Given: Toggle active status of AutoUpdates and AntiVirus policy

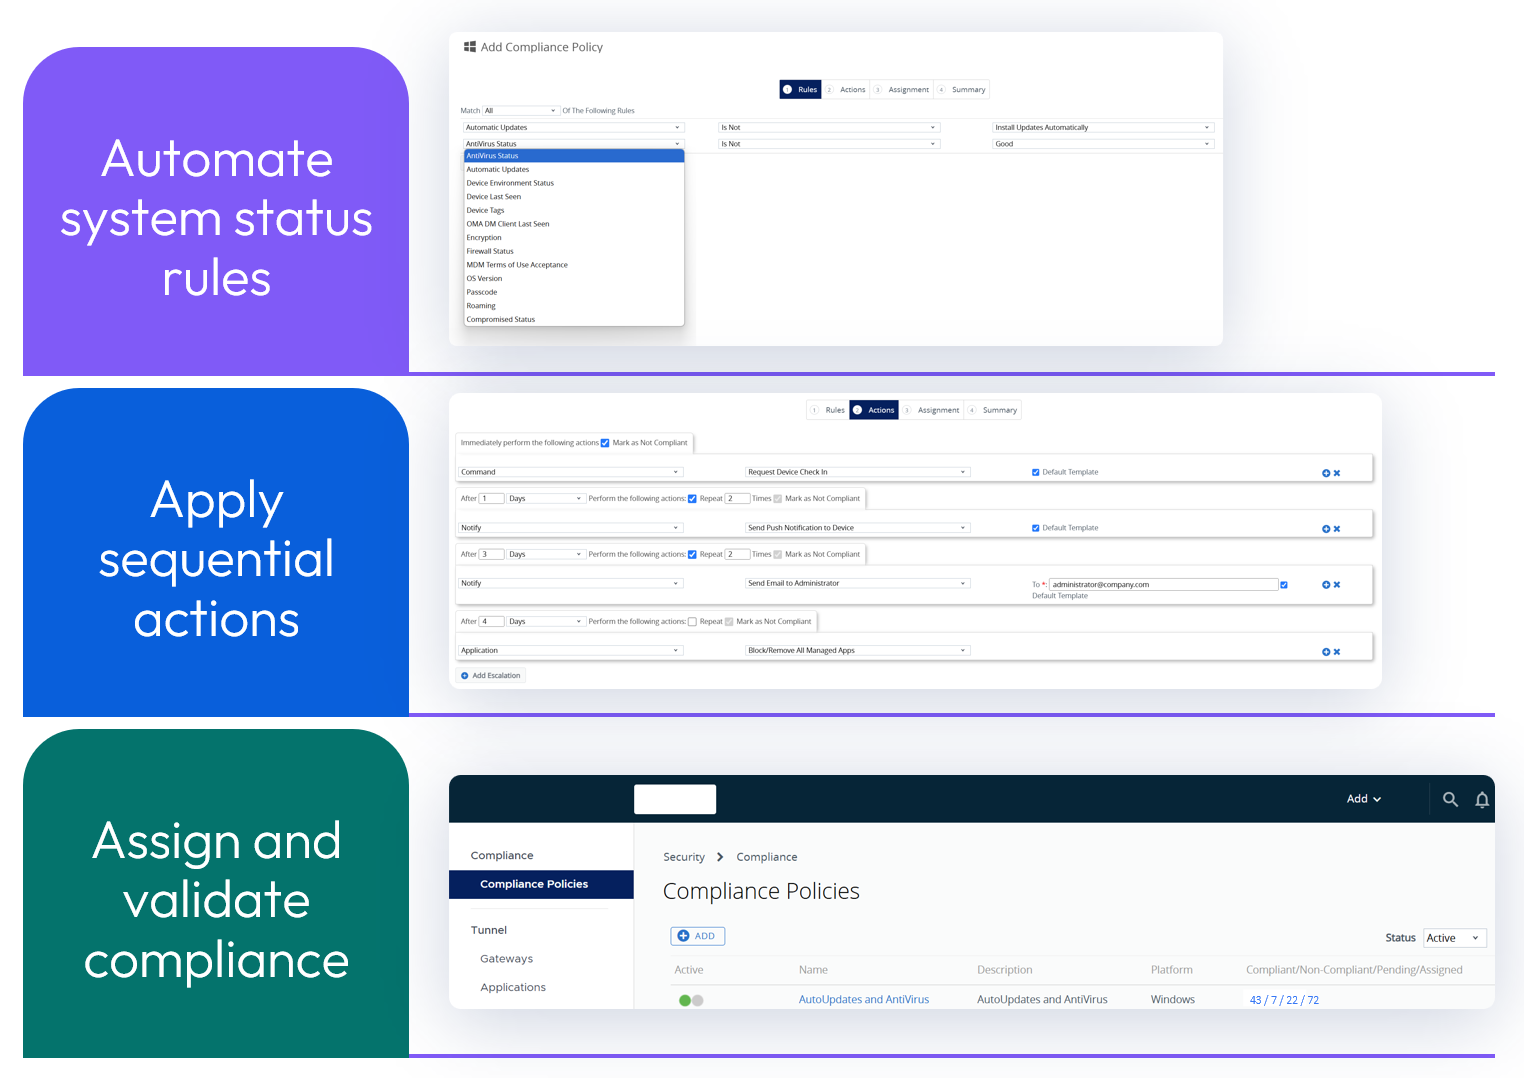Looking at the screenshot, I should [x=691, y=1000].
